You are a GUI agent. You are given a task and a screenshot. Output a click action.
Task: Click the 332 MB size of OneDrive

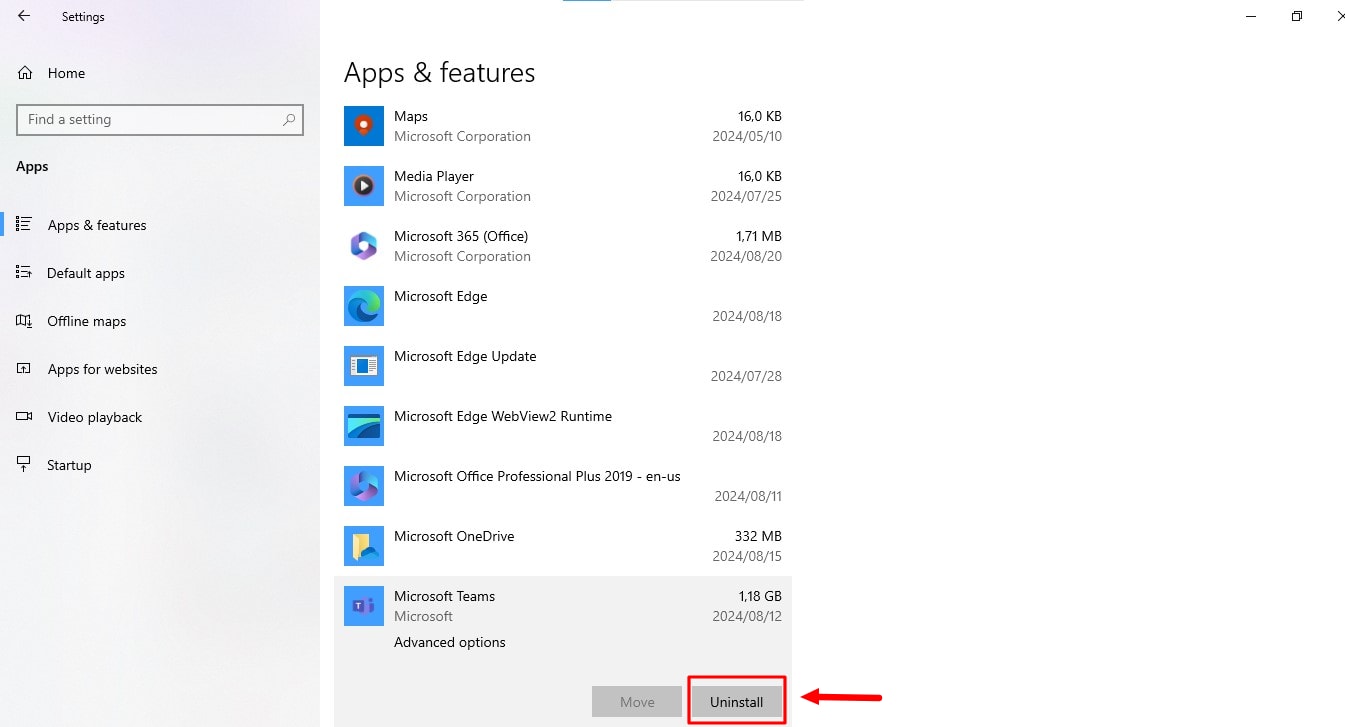pyautogui.click(x=758, y=536)
